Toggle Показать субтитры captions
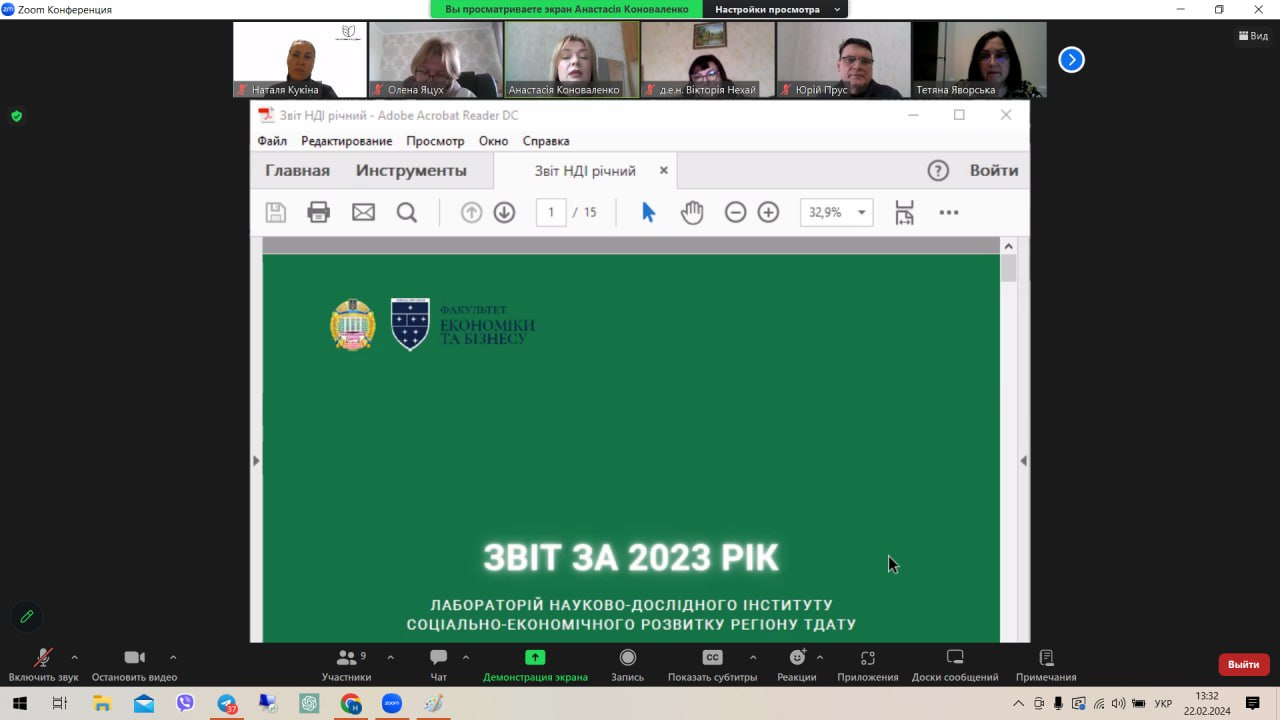This screenshot has width=1280, height=720. click(x=712, y=664)
